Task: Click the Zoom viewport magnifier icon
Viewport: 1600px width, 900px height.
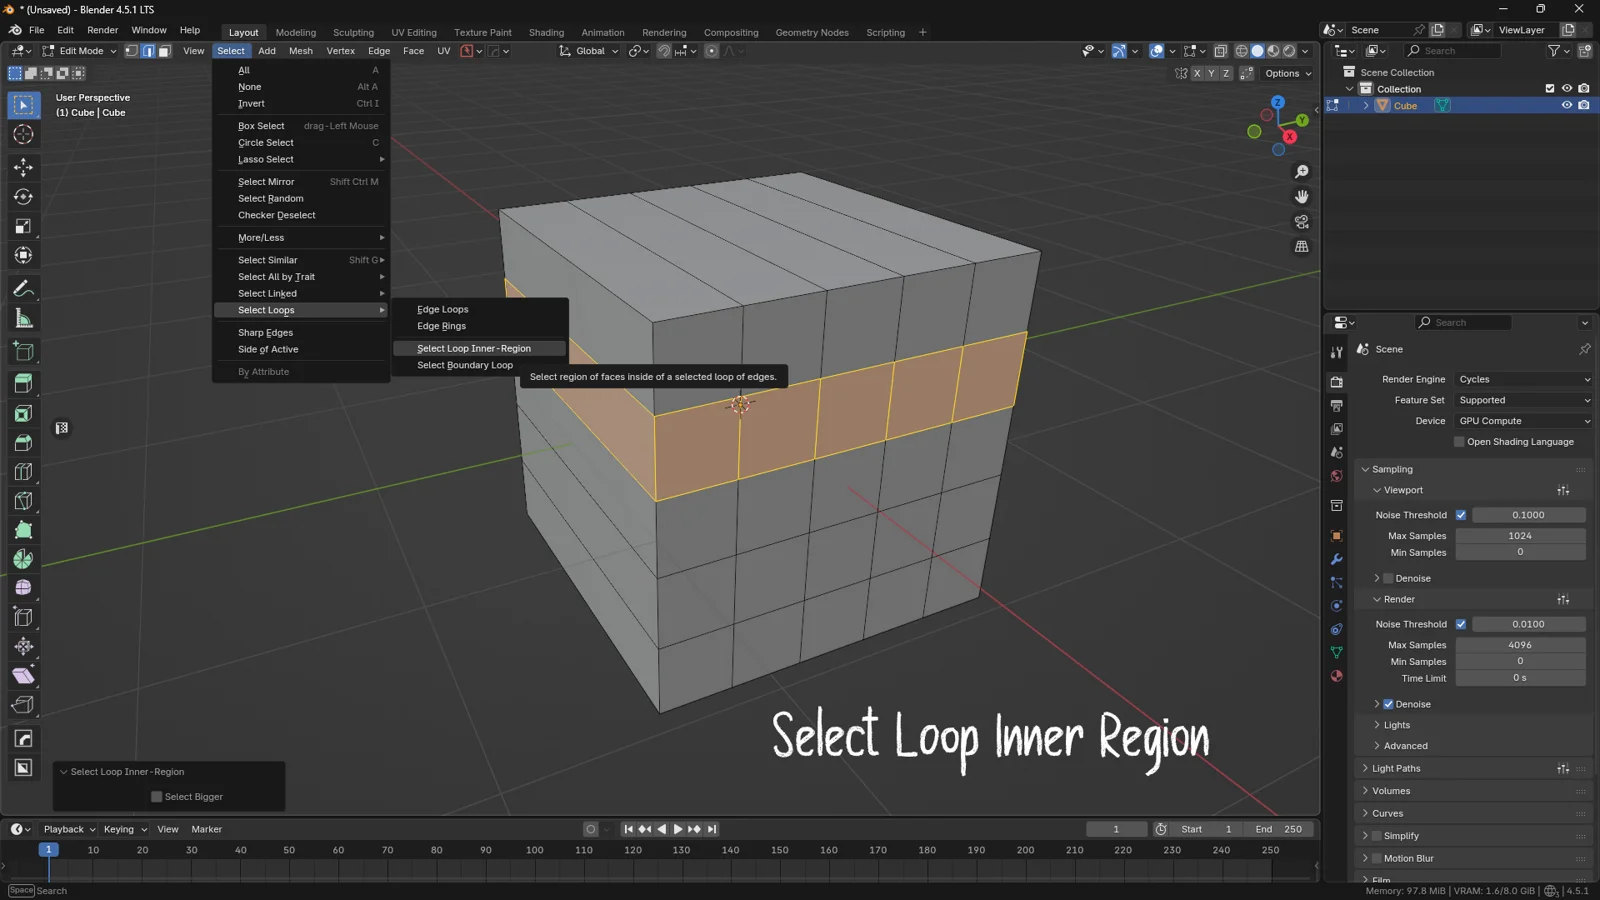Action: pyautogui.click(x=1301, y=172)
